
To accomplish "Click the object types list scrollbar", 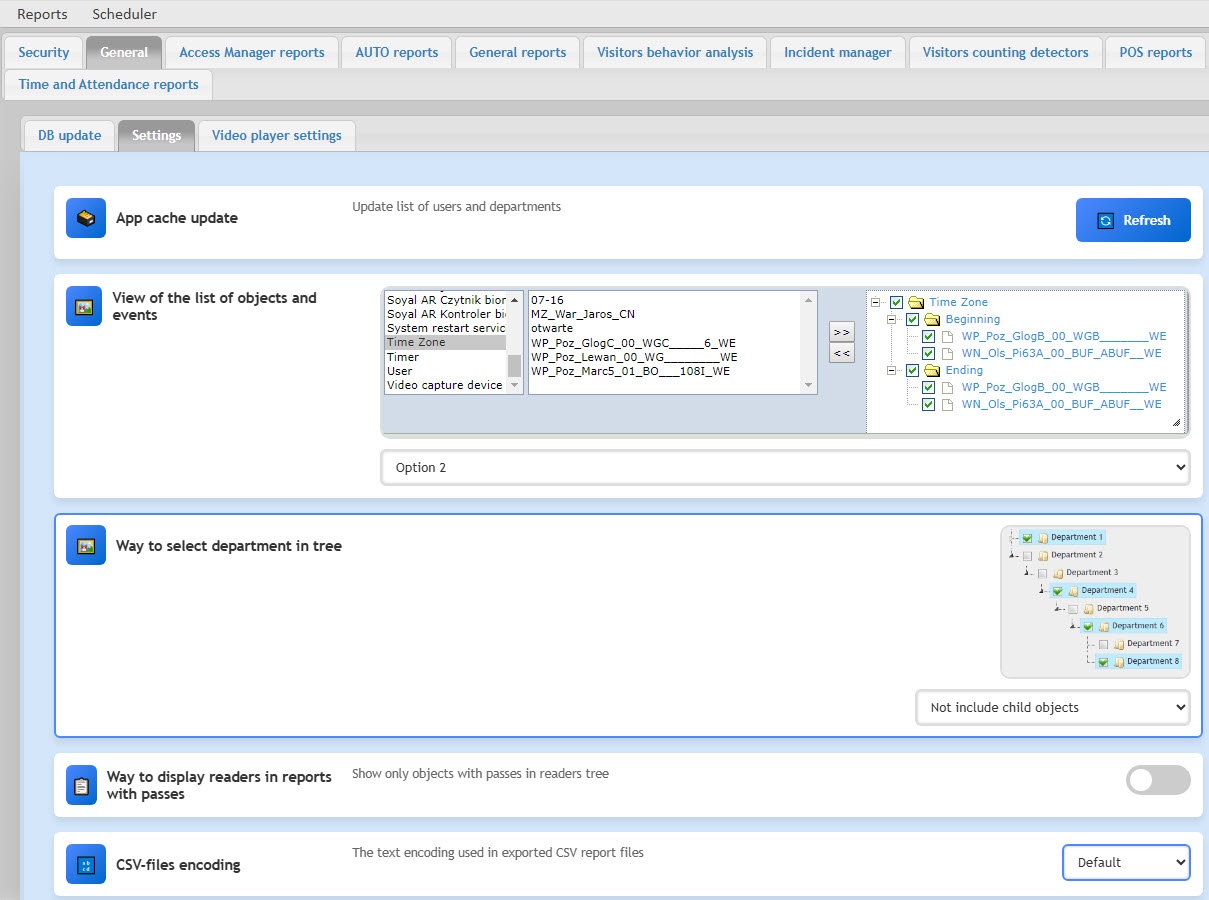I will [515, 342].
